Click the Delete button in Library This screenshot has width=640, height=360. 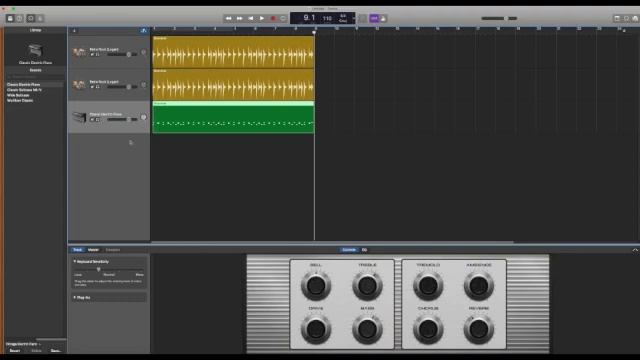click(x=36, y=351)
